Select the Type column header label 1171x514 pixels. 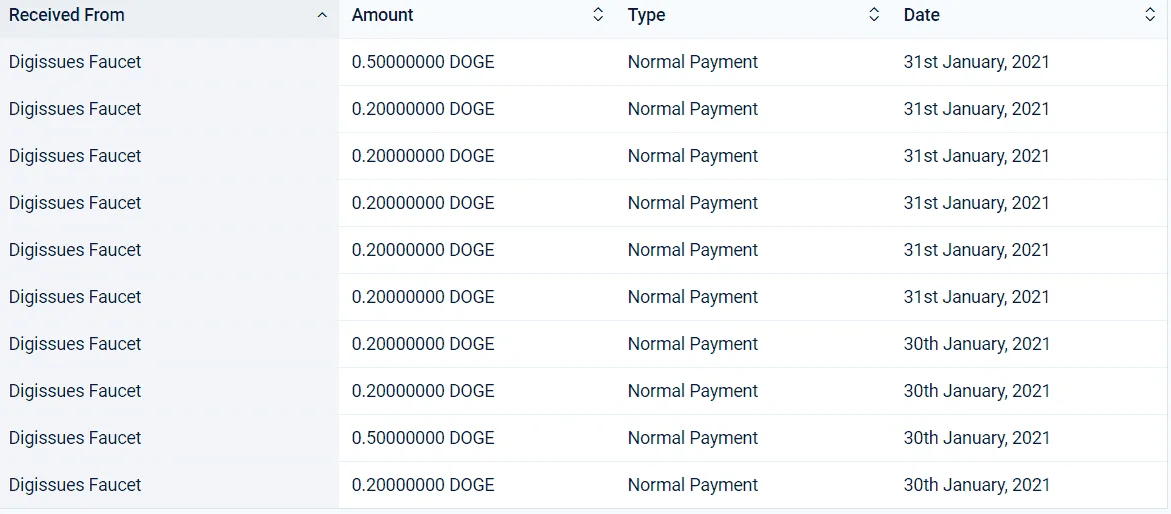coord(646,15)
